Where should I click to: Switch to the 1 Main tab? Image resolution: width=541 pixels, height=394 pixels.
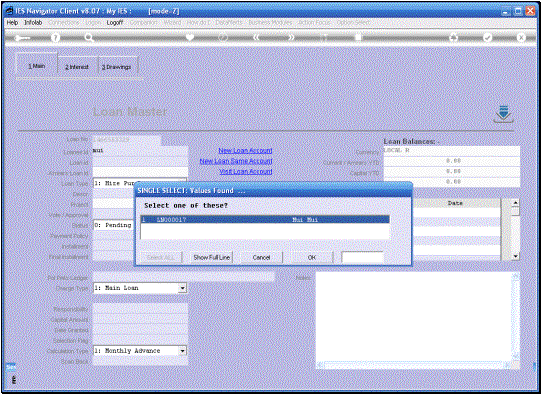pyautogui.click(x=37, y=65)
